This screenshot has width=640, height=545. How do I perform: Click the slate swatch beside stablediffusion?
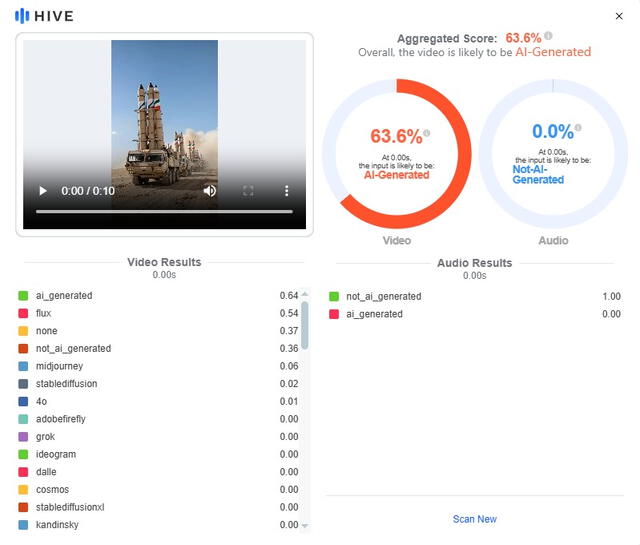pos(23,384)
